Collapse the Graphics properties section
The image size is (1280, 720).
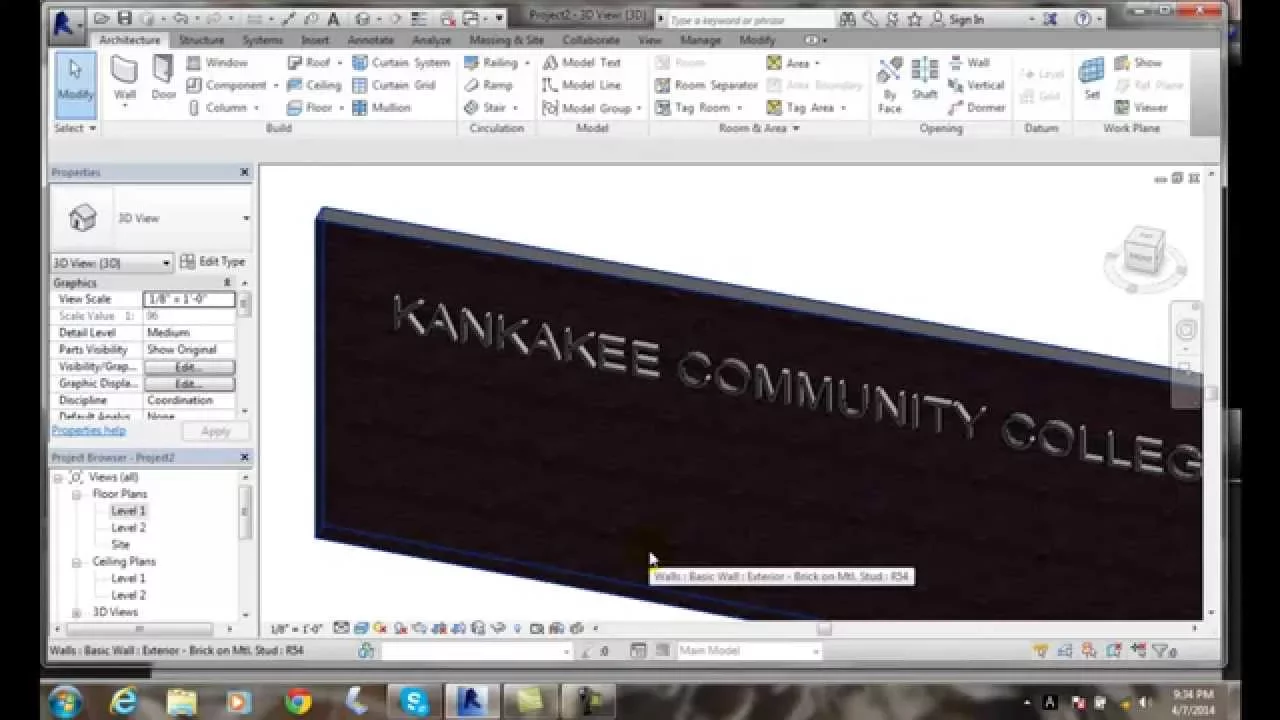point(227,283)
